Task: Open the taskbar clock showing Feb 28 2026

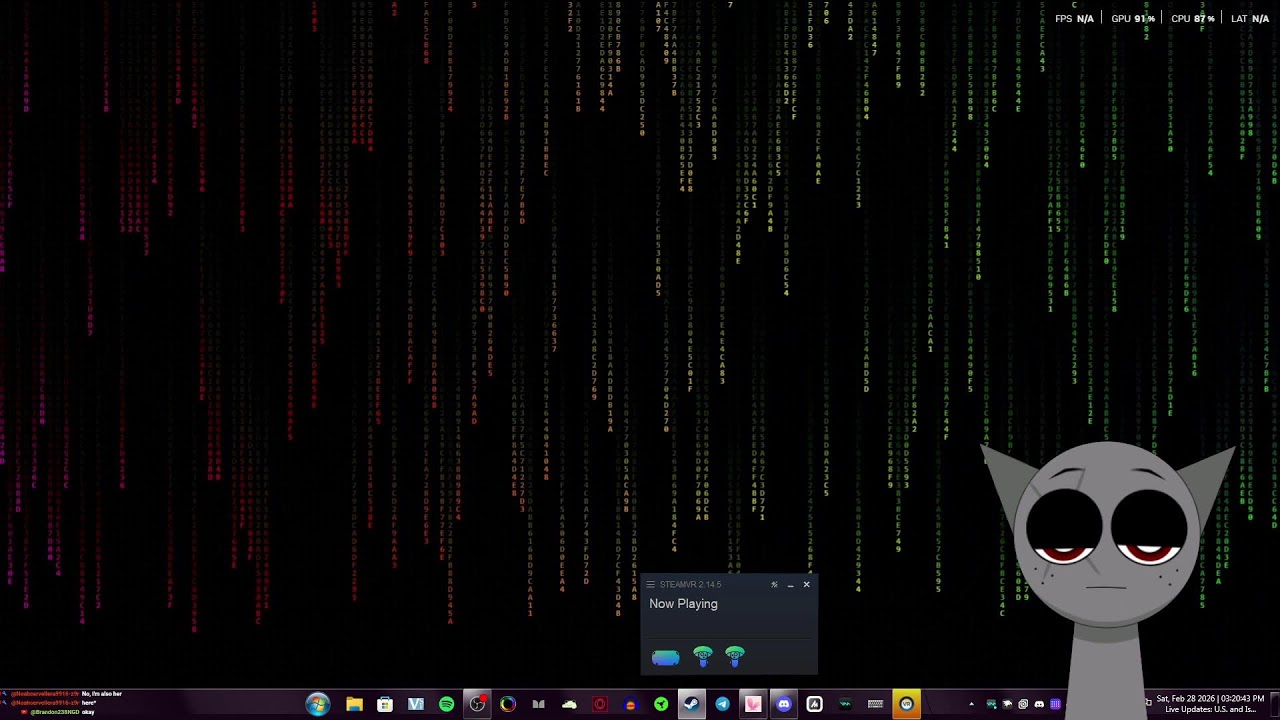Action: click(x=1210, y=698)
